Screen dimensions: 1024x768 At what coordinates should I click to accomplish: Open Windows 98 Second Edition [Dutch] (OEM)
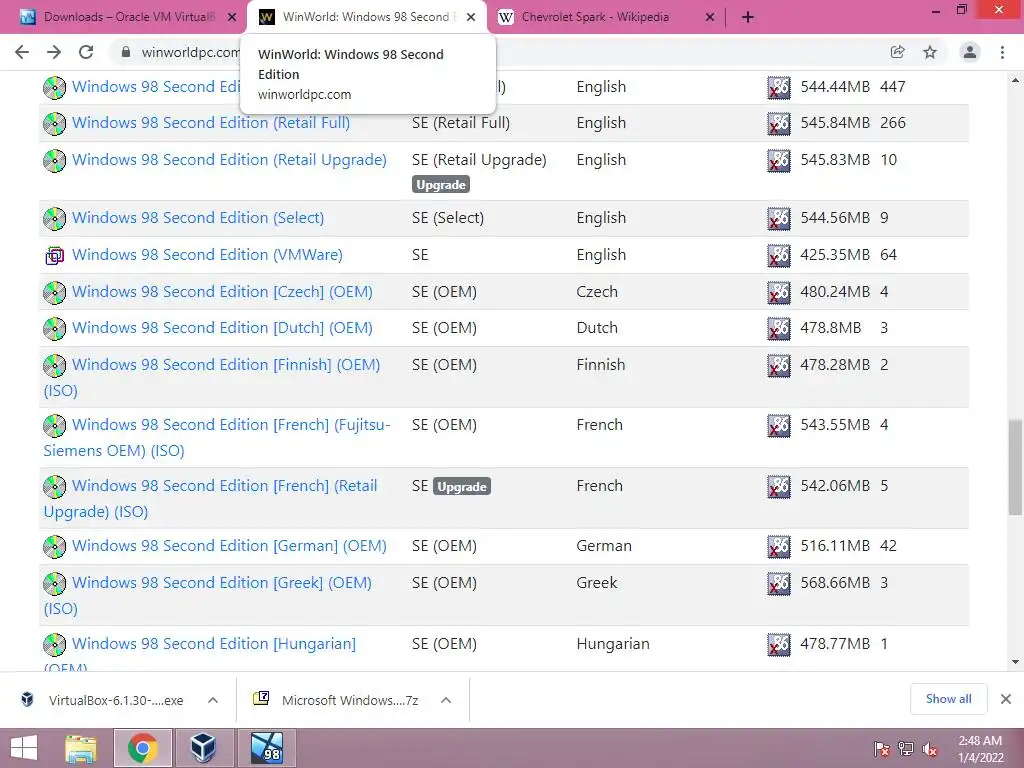tap(222, 328)
